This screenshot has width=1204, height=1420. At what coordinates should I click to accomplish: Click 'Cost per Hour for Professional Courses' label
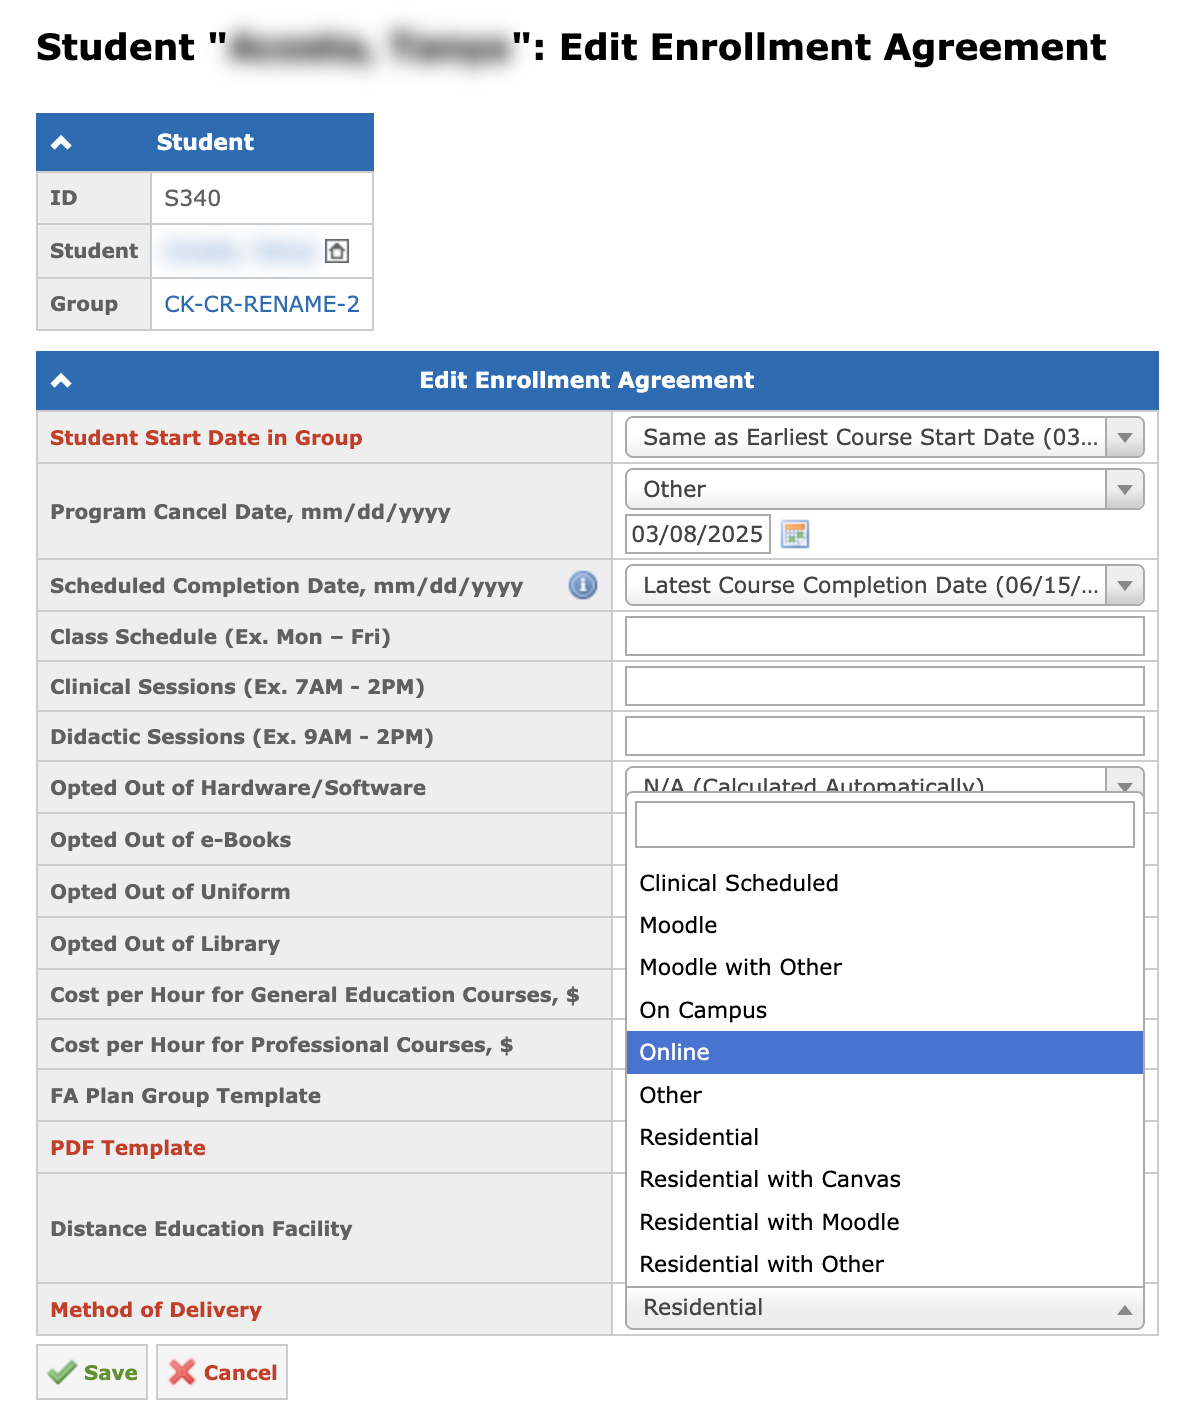[x=282, y=1044]
